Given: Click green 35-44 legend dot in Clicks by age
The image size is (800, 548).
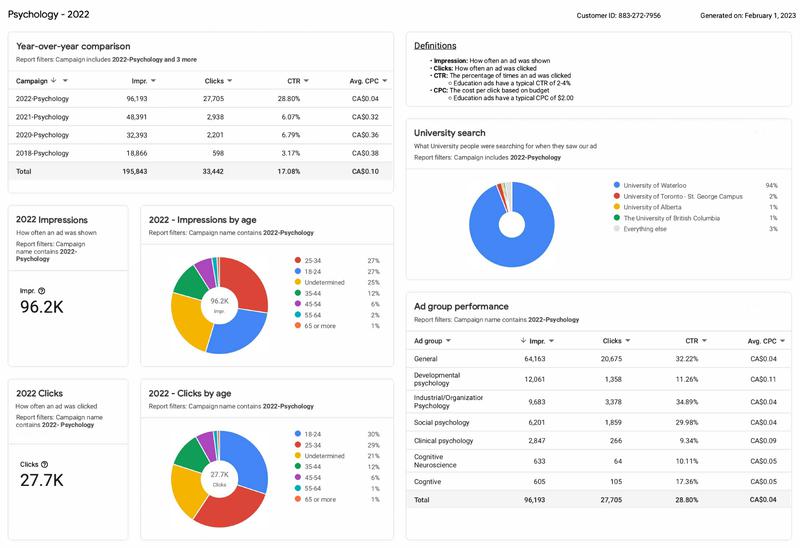Looking at the screenshot, I should (298, 467).
